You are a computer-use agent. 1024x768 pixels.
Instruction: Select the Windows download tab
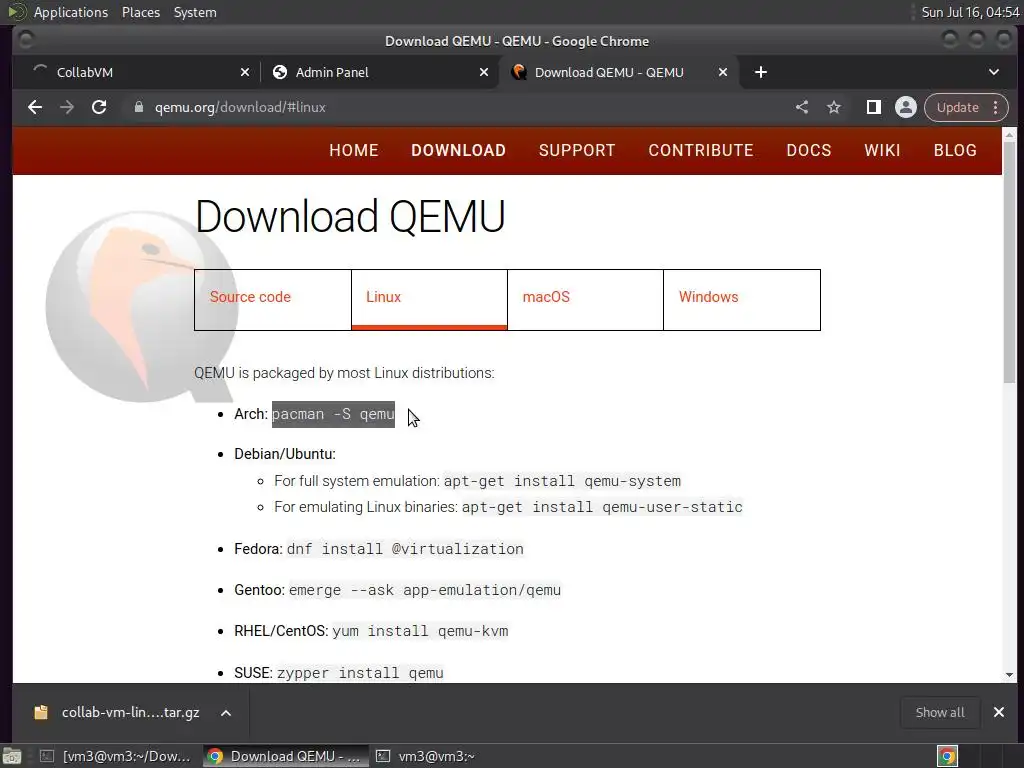point(742,300)
